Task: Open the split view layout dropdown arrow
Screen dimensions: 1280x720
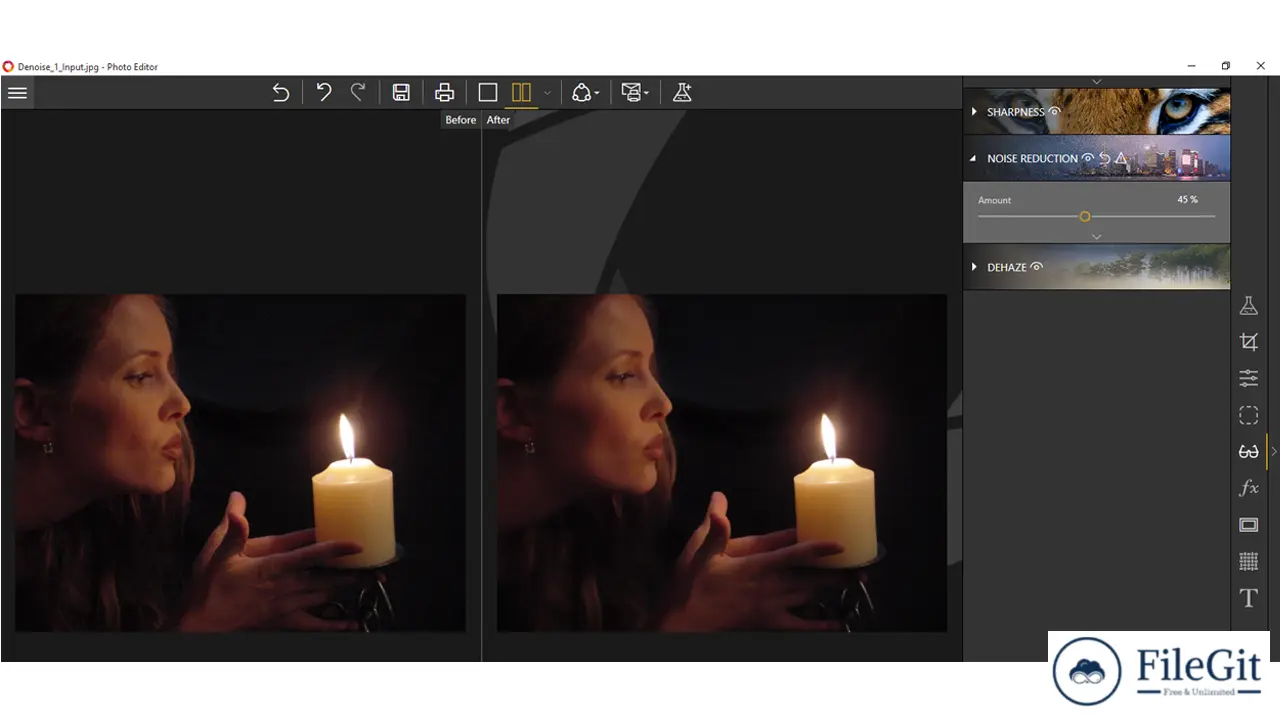Action: 547,94
